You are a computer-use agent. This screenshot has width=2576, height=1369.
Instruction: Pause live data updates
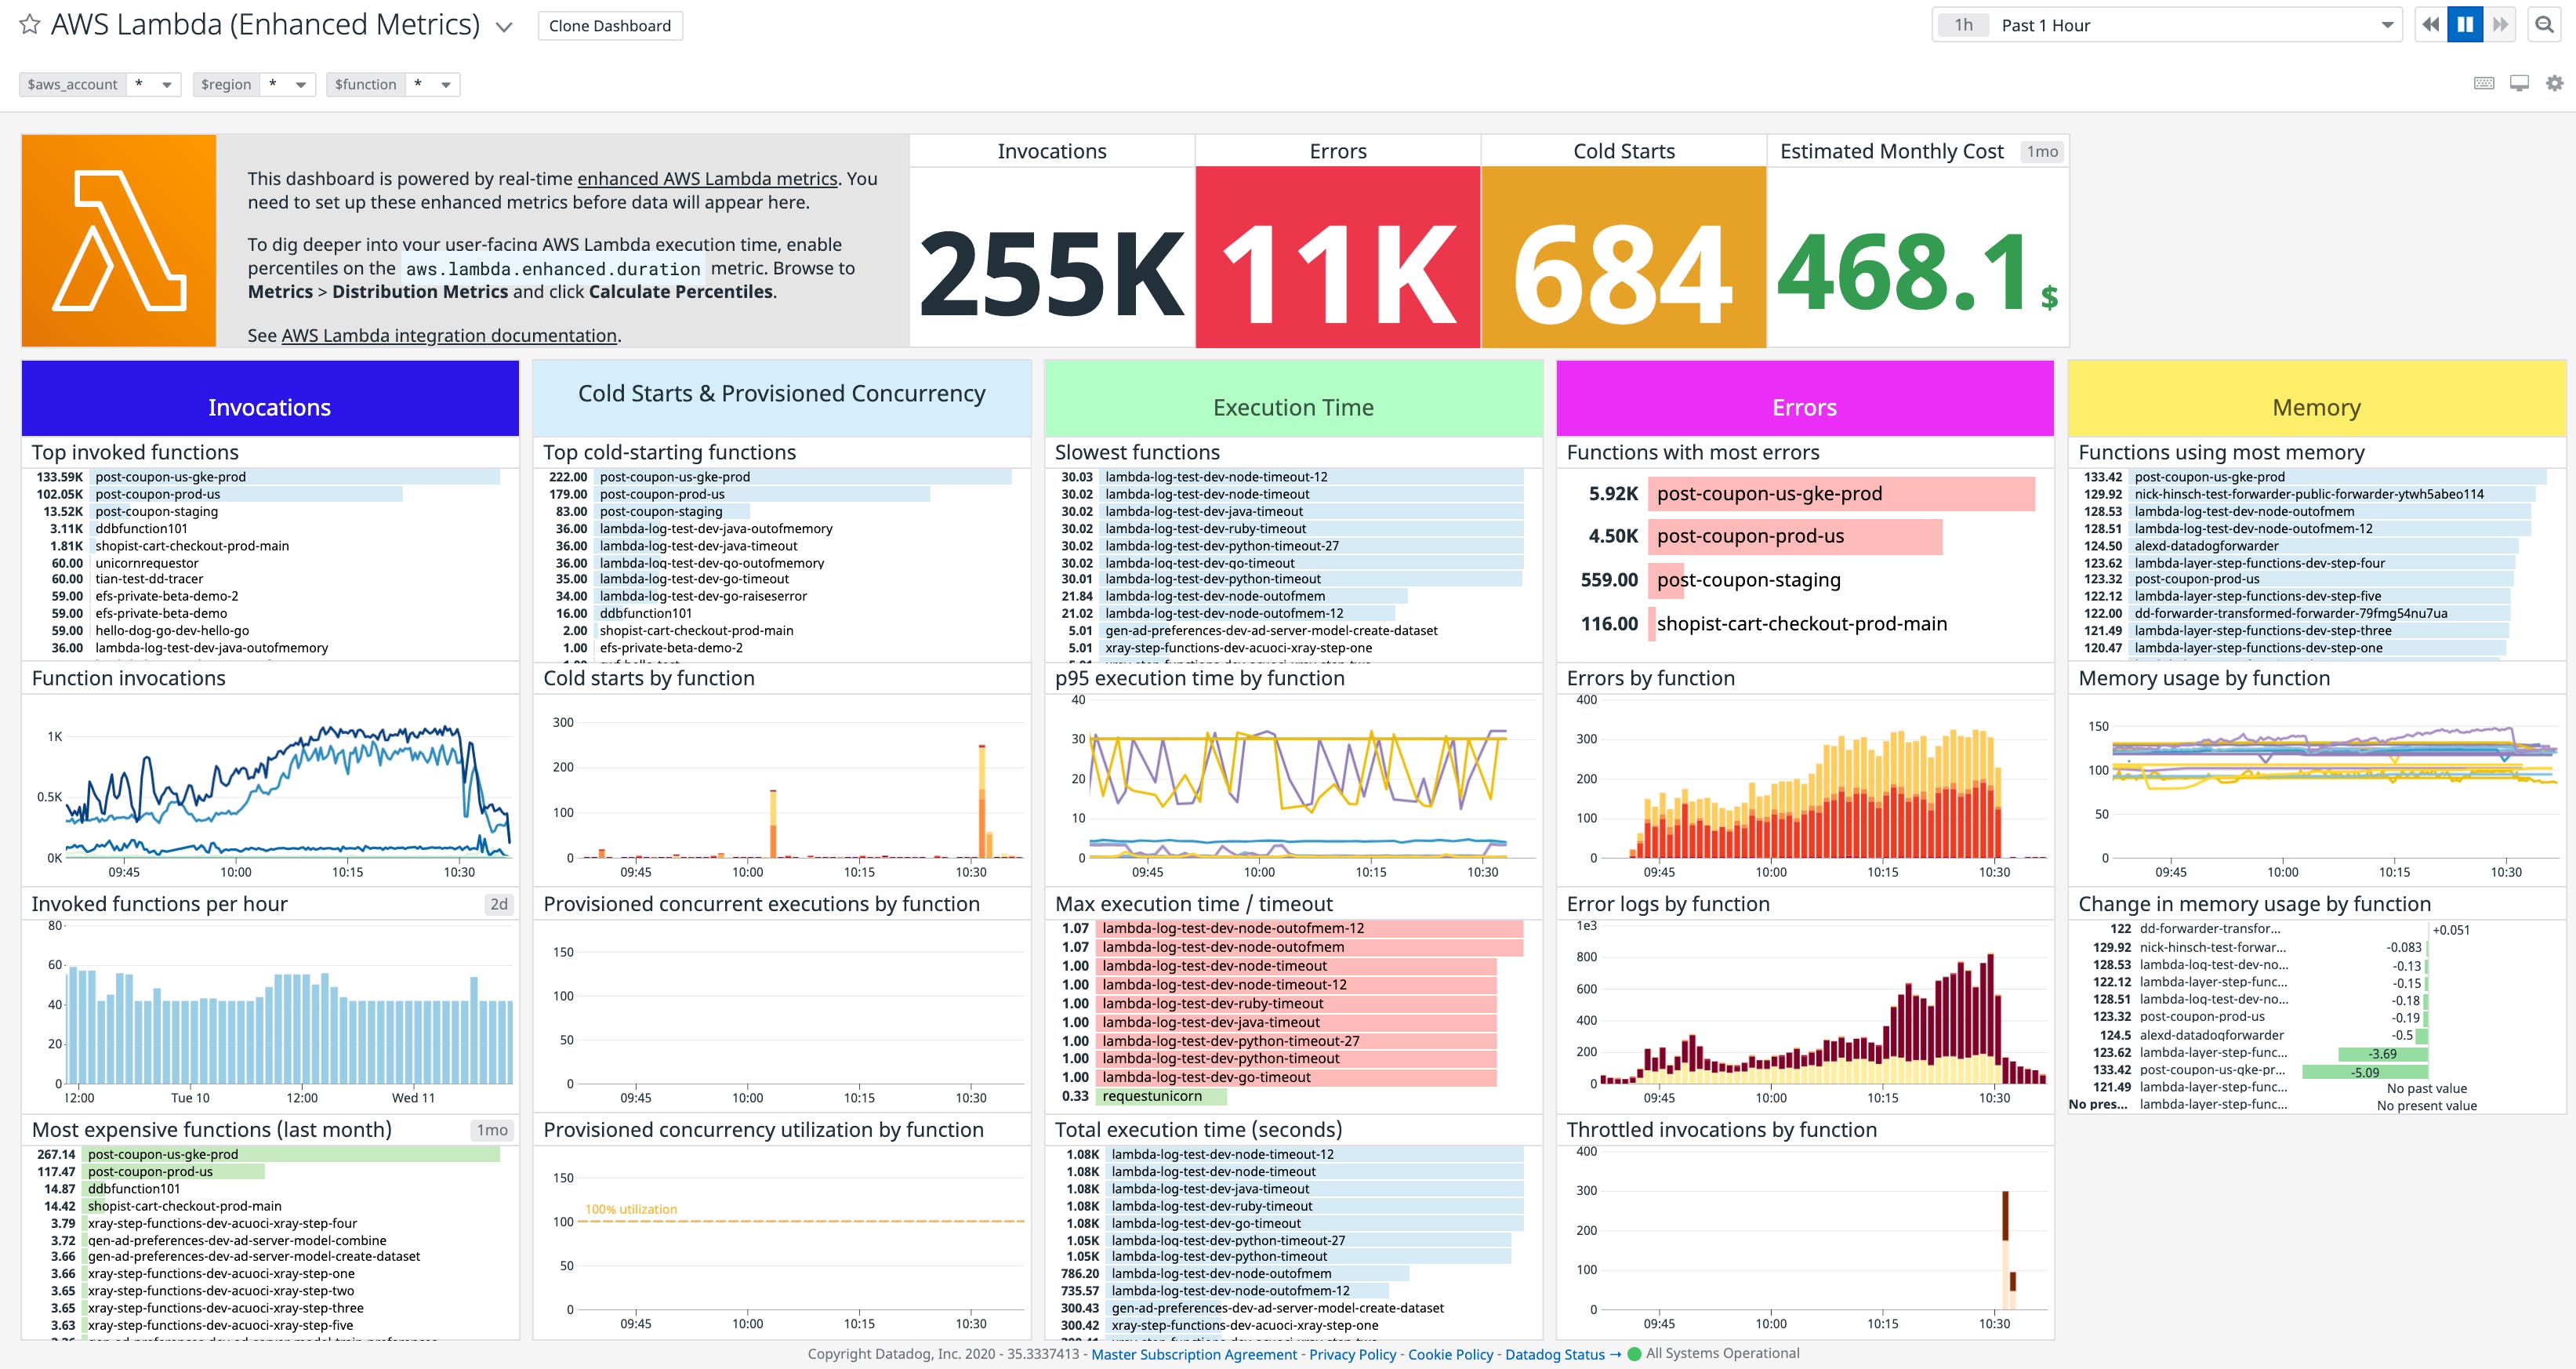point(2465,23)
